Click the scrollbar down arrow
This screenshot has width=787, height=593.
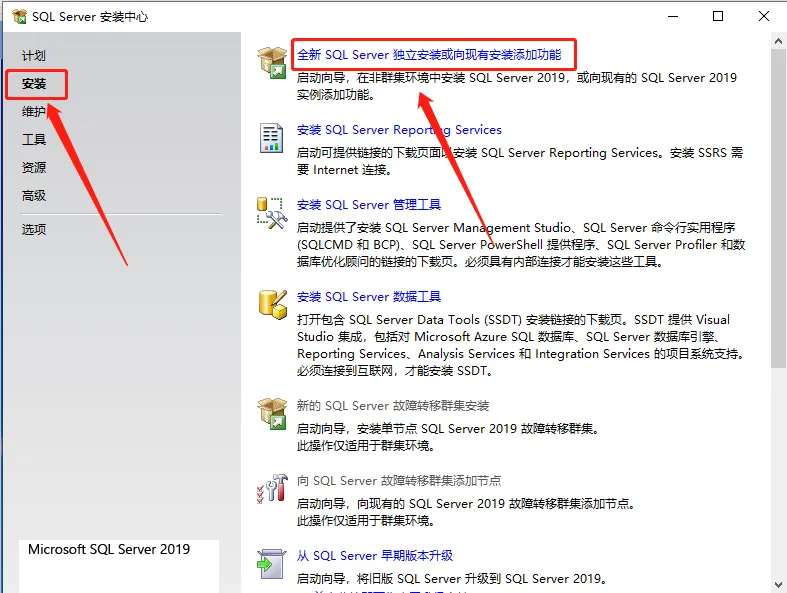click(778, 584)
